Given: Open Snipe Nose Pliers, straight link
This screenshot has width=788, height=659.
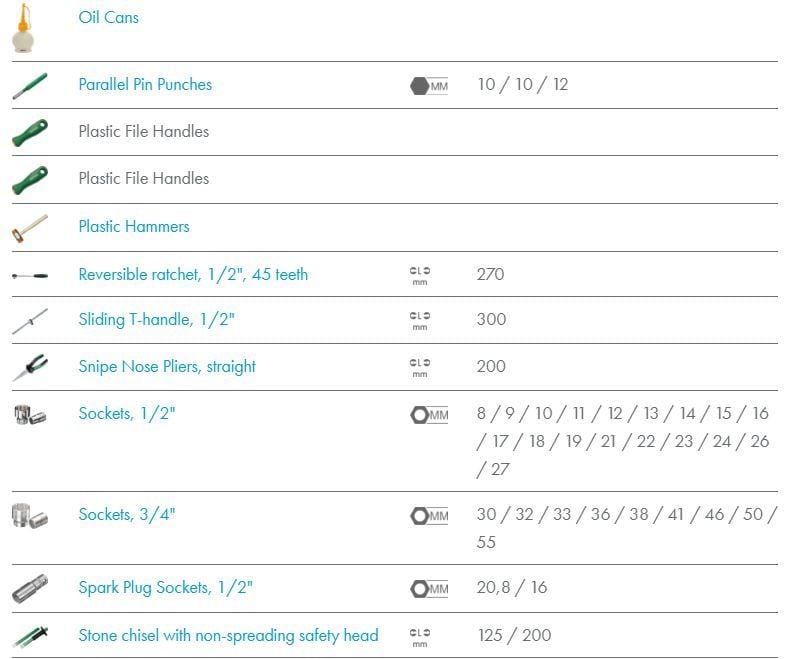Looking at the screenshot, I should coord(167,366).
